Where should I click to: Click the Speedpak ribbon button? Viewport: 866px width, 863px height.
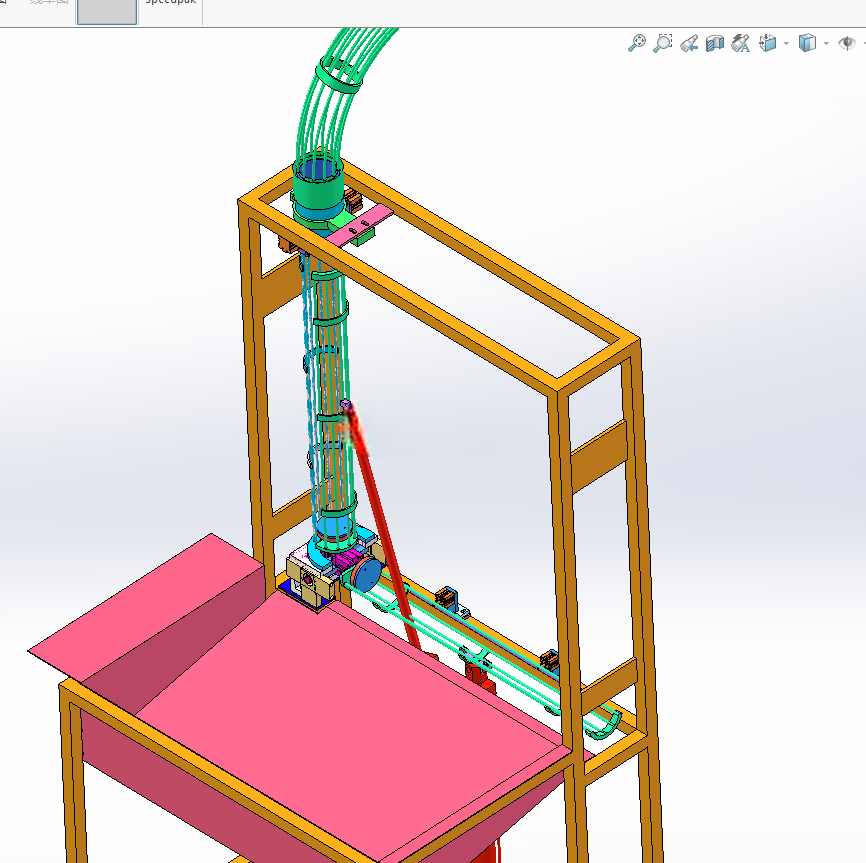pyautogui.click(x=170, y=10)
